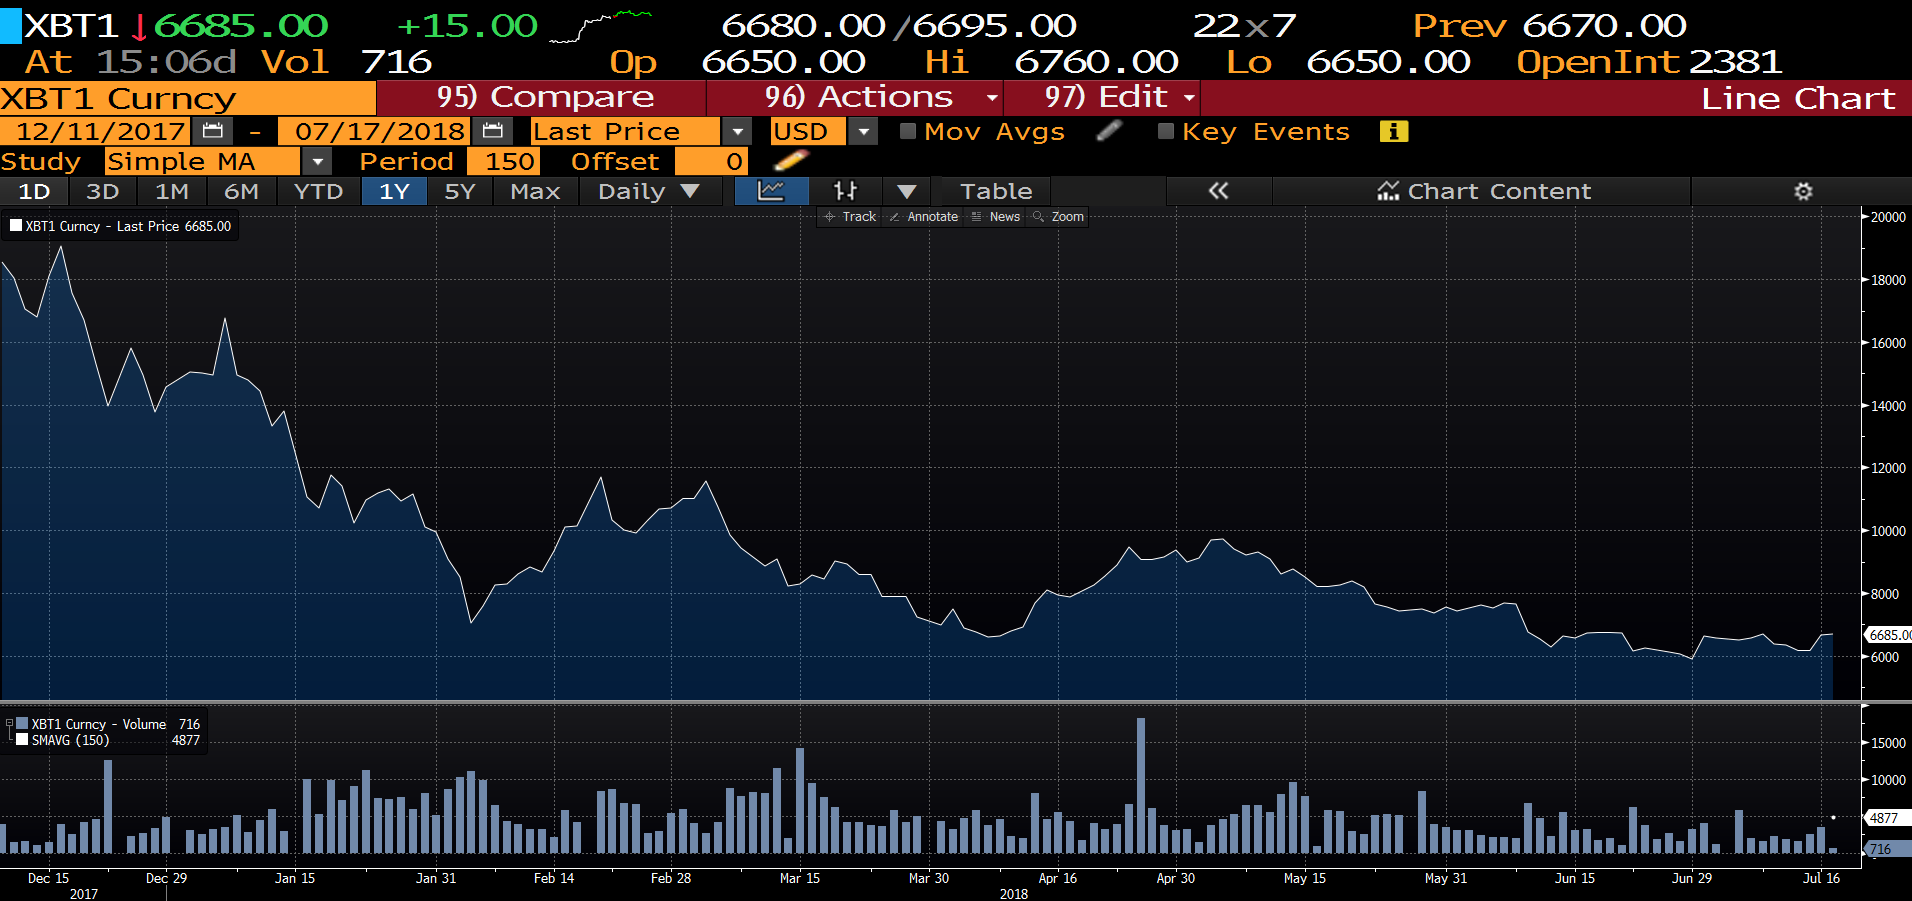Edit moving averages with pencil icon
The height and width of the screenshot is (901, 1912).
(1109, 131)
